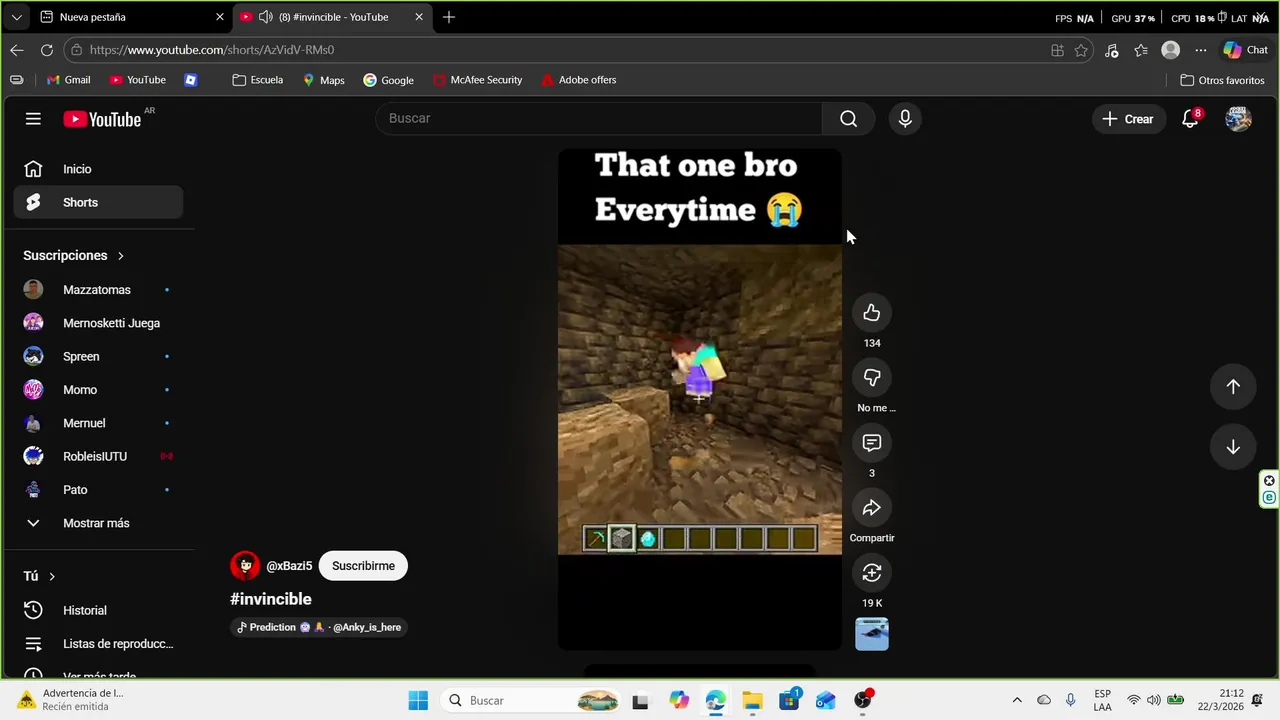
Task: Click the search magnifier button
Action: (x=848, y=119)
